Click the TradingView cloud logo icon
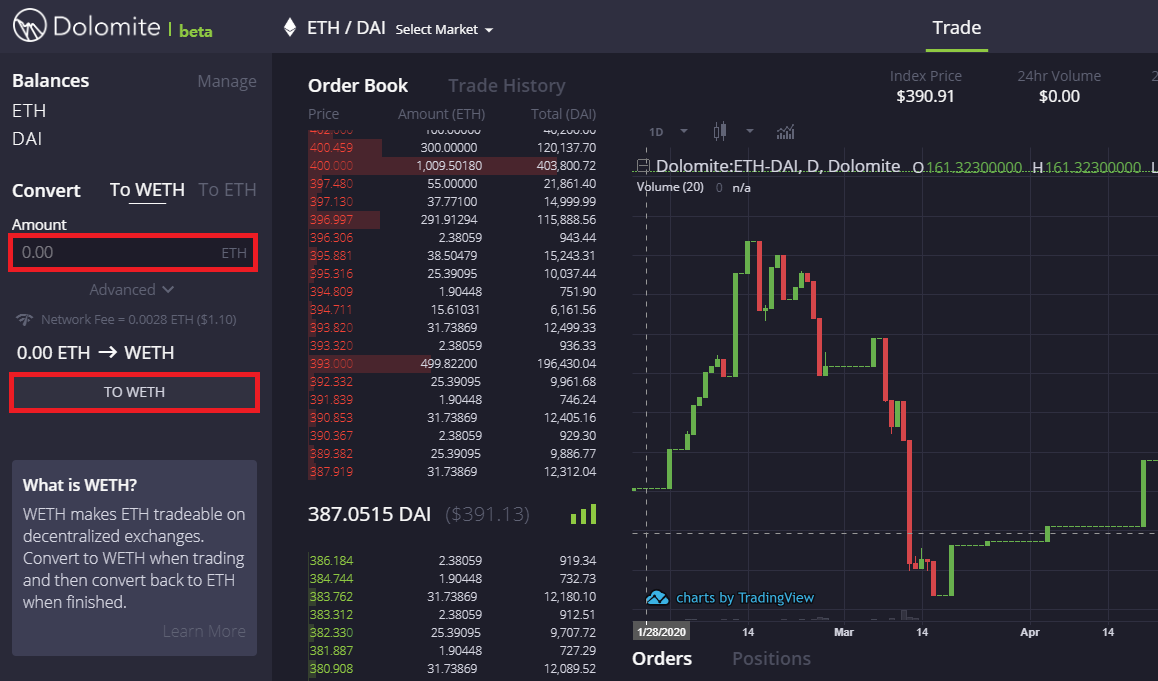This screenshot has height=681, width=1158. coord(657,598)
